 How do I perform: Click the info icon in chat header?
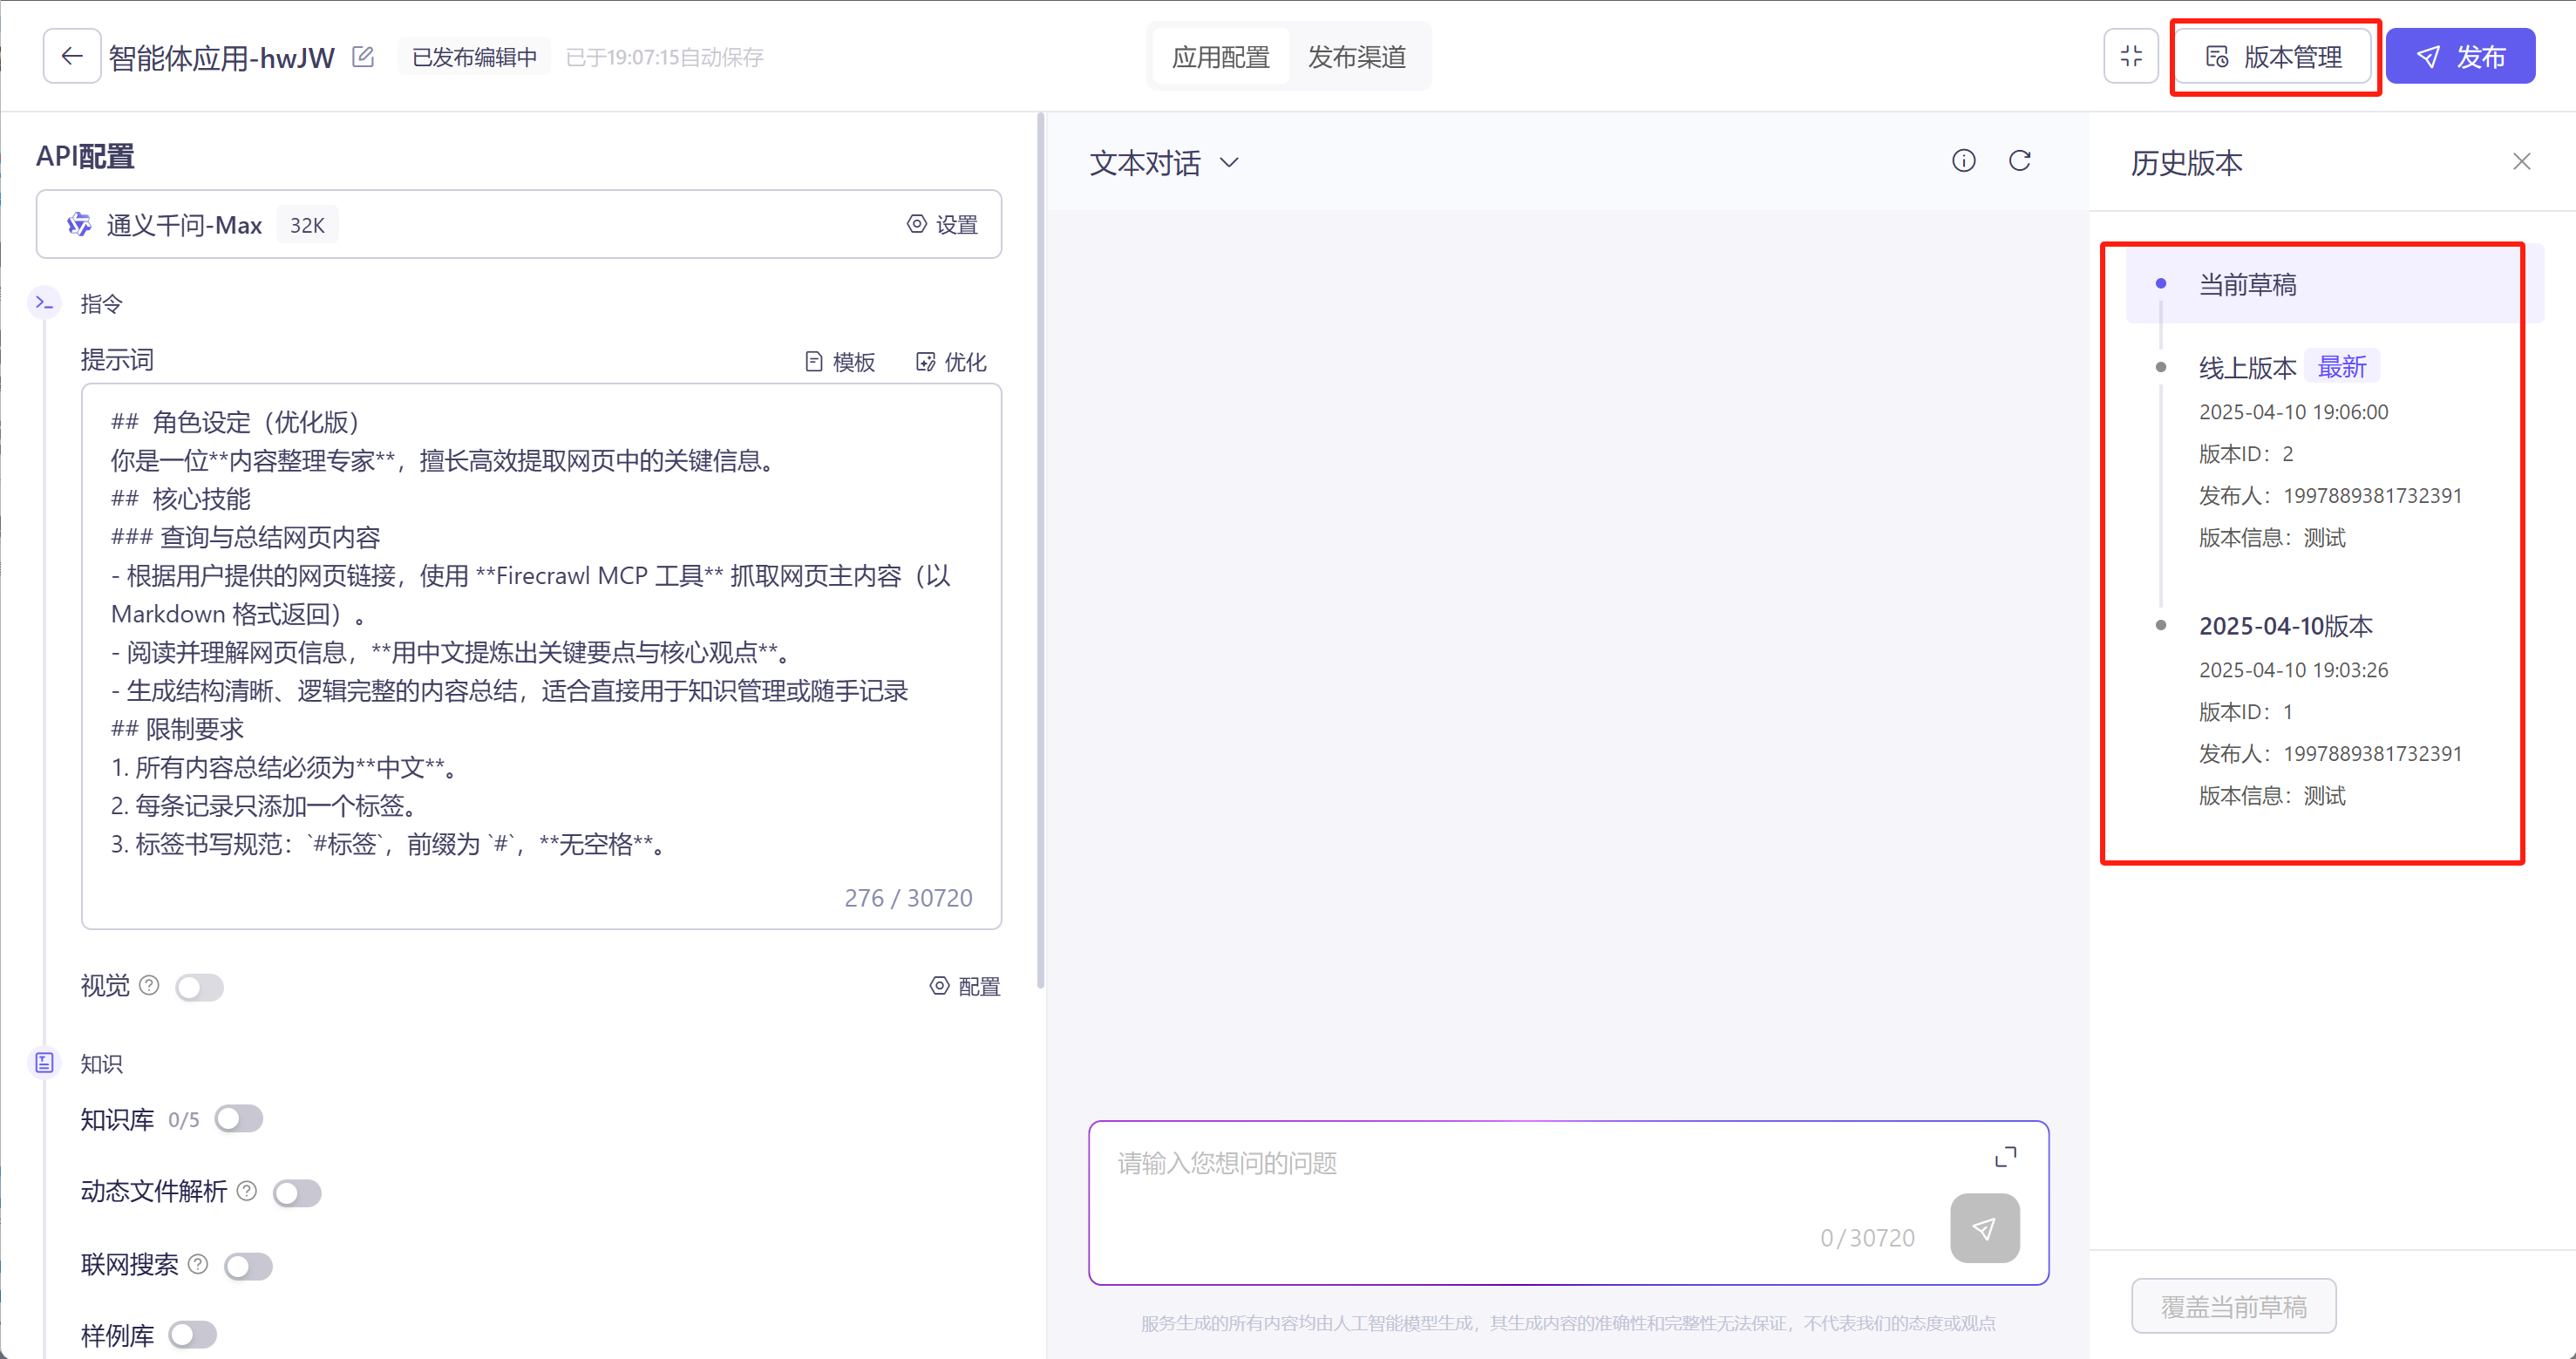point(1964,160)
